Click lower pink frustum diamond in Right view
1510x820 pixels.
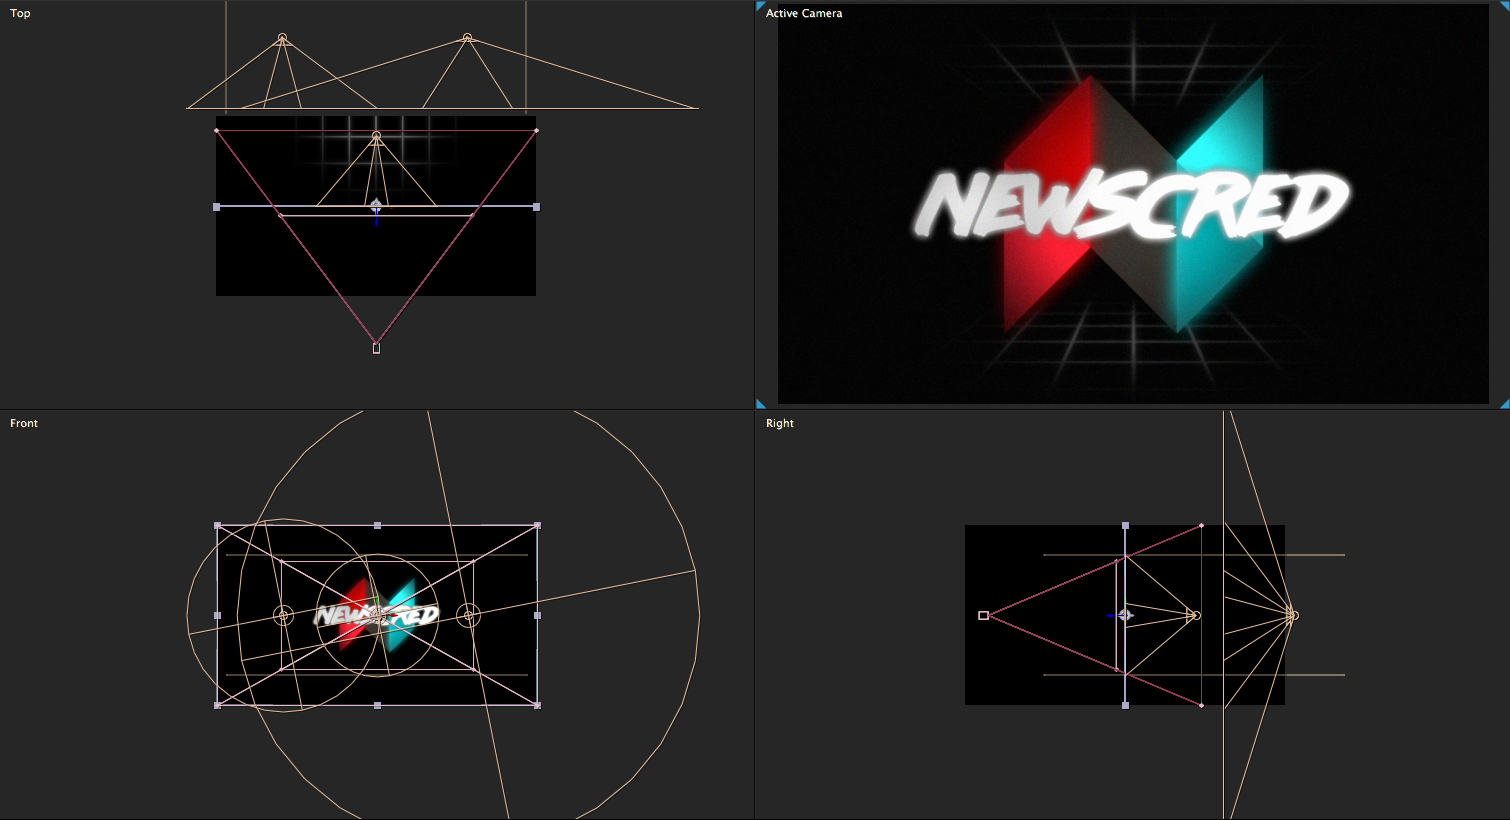click(x=1201, y=705)
